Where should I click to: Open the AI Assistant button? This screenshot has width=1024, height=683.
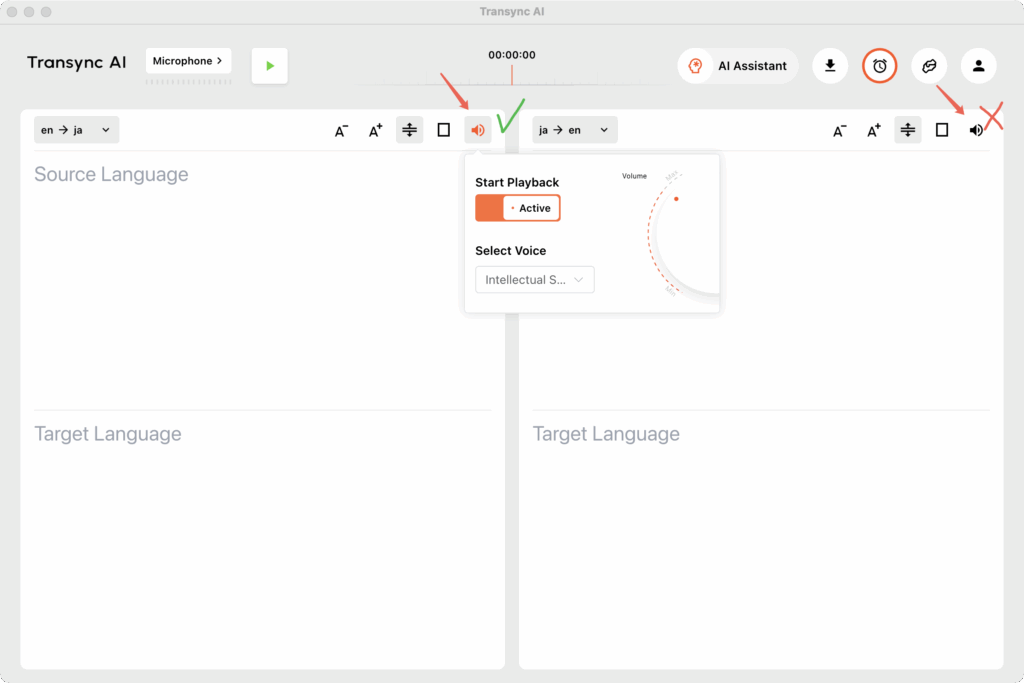point(738,66)
